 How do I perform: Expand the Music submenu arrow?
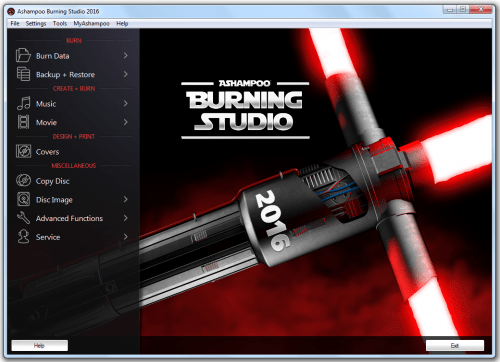[x=126, y=103]
